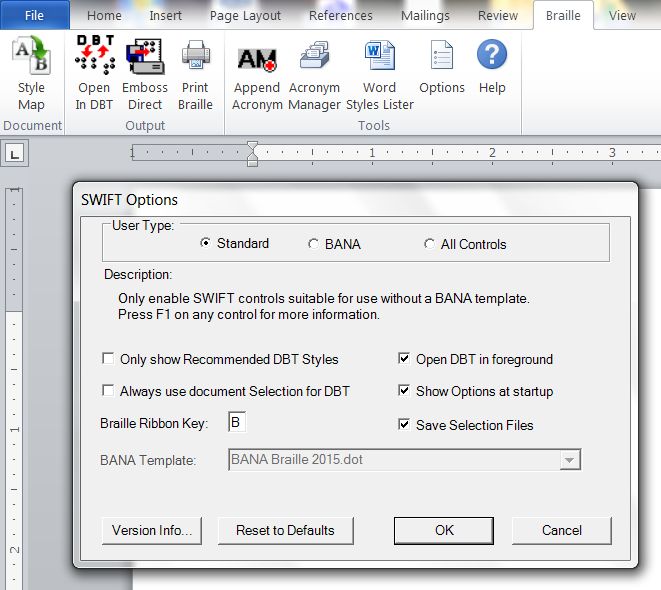Confirm with the OK button
Screen dimensions: 661x590
point(444,531)
